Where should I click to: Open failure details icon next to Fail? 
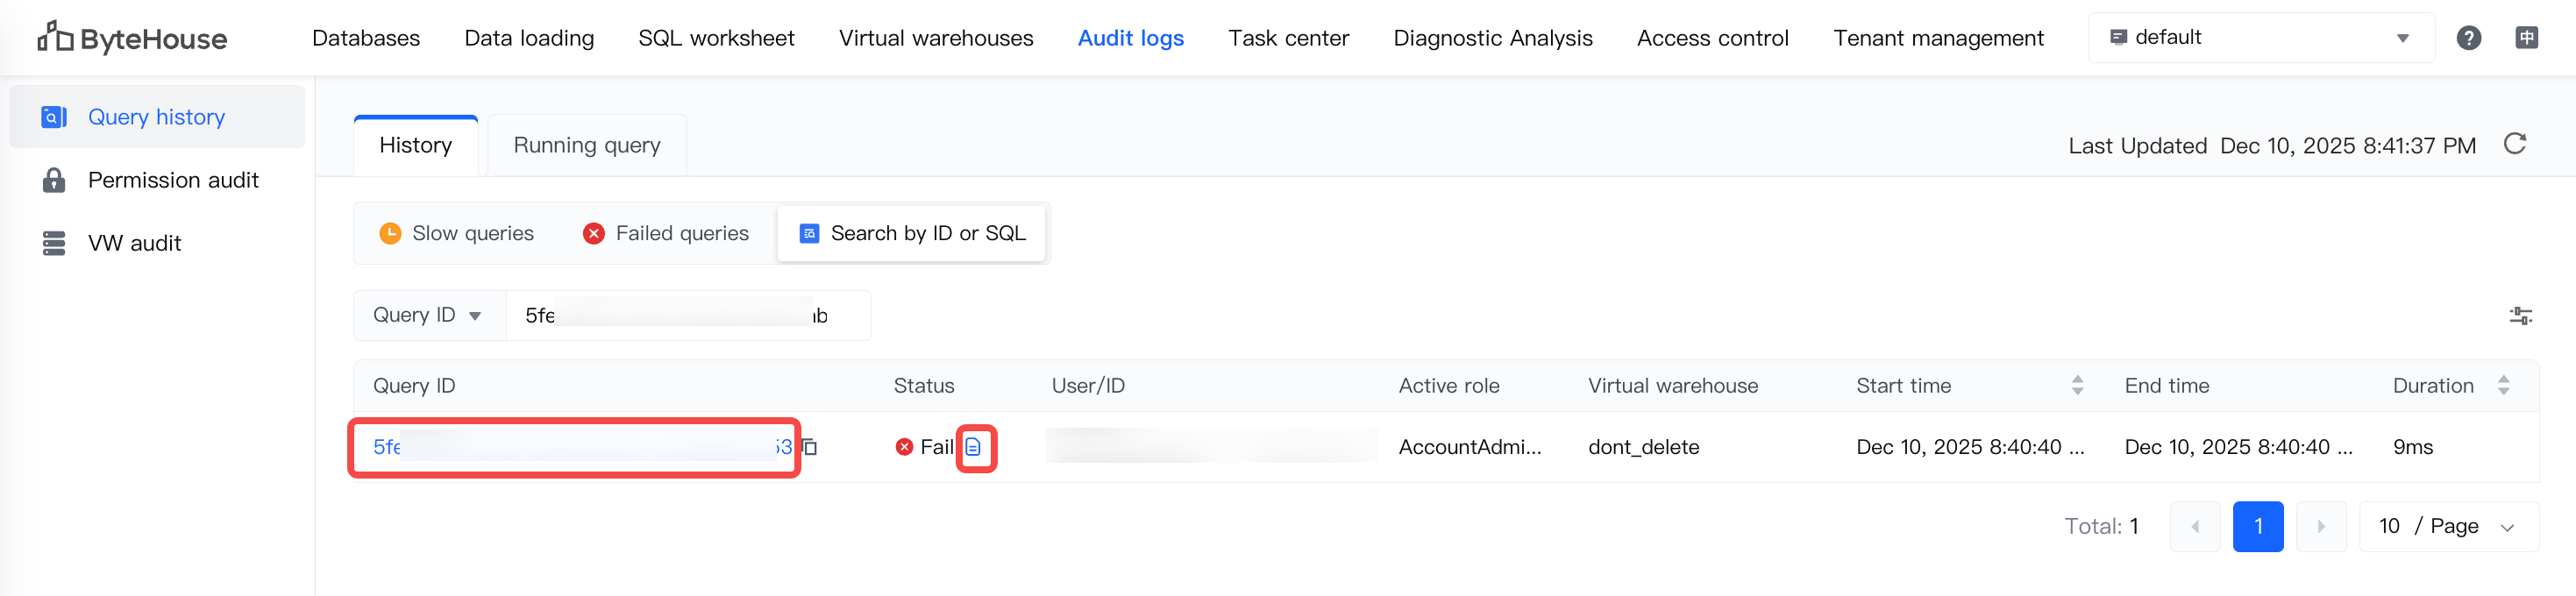974,447
